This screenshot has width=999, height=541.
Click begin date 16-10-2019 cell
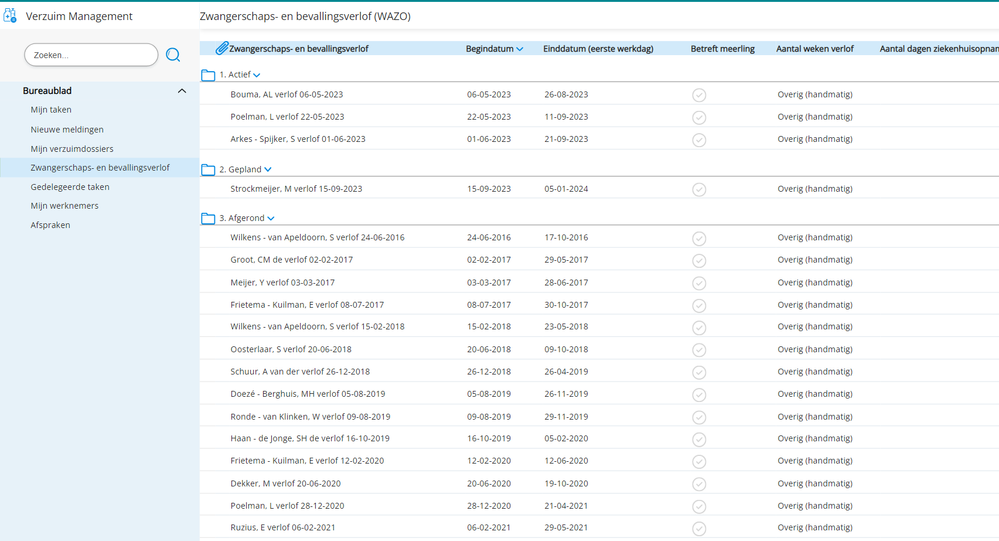489,438
